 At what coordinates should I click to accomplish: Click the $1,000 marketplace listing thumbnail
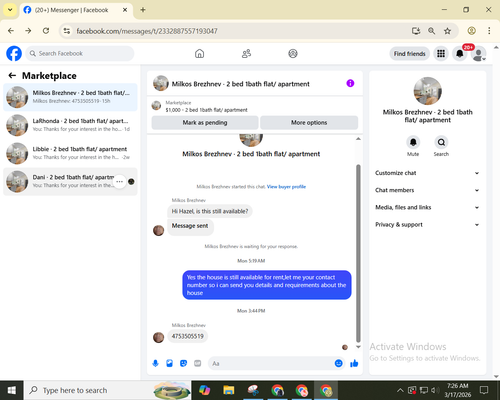click(x=156, y=106)
